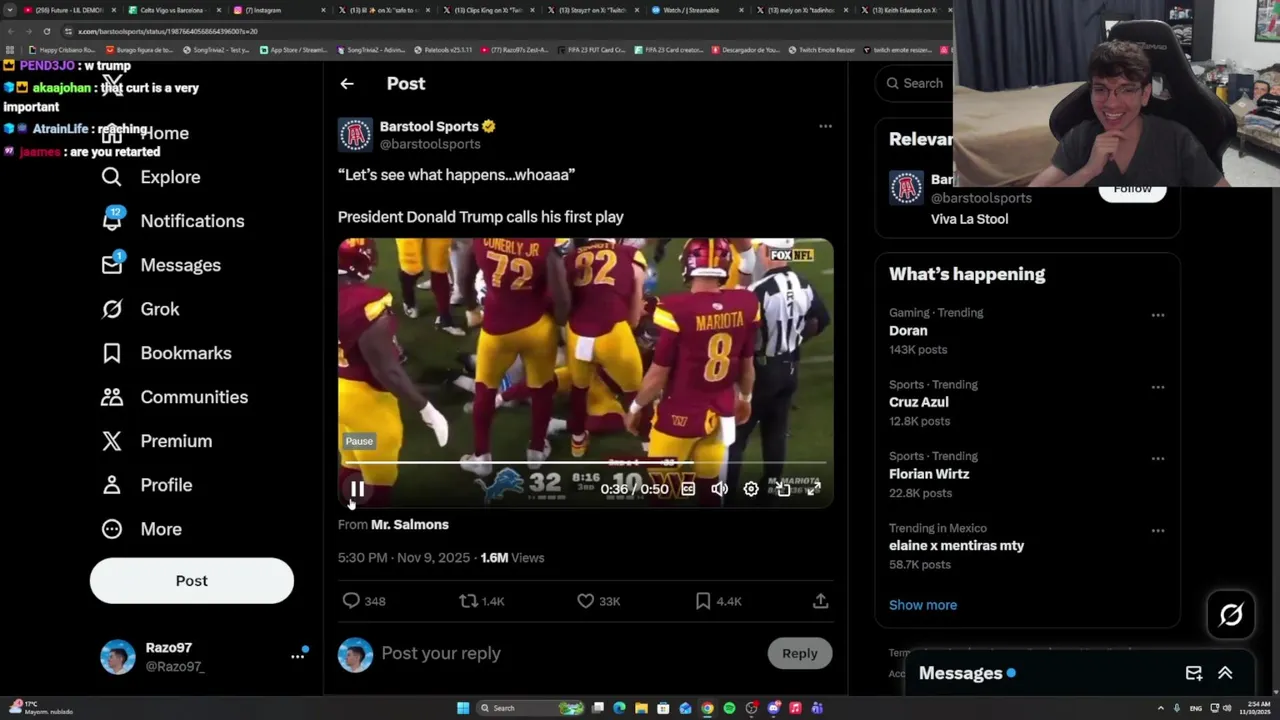Expand the Messages drawer chevrons
Screen dimensions: 1280x720
tap(1225, 673)
